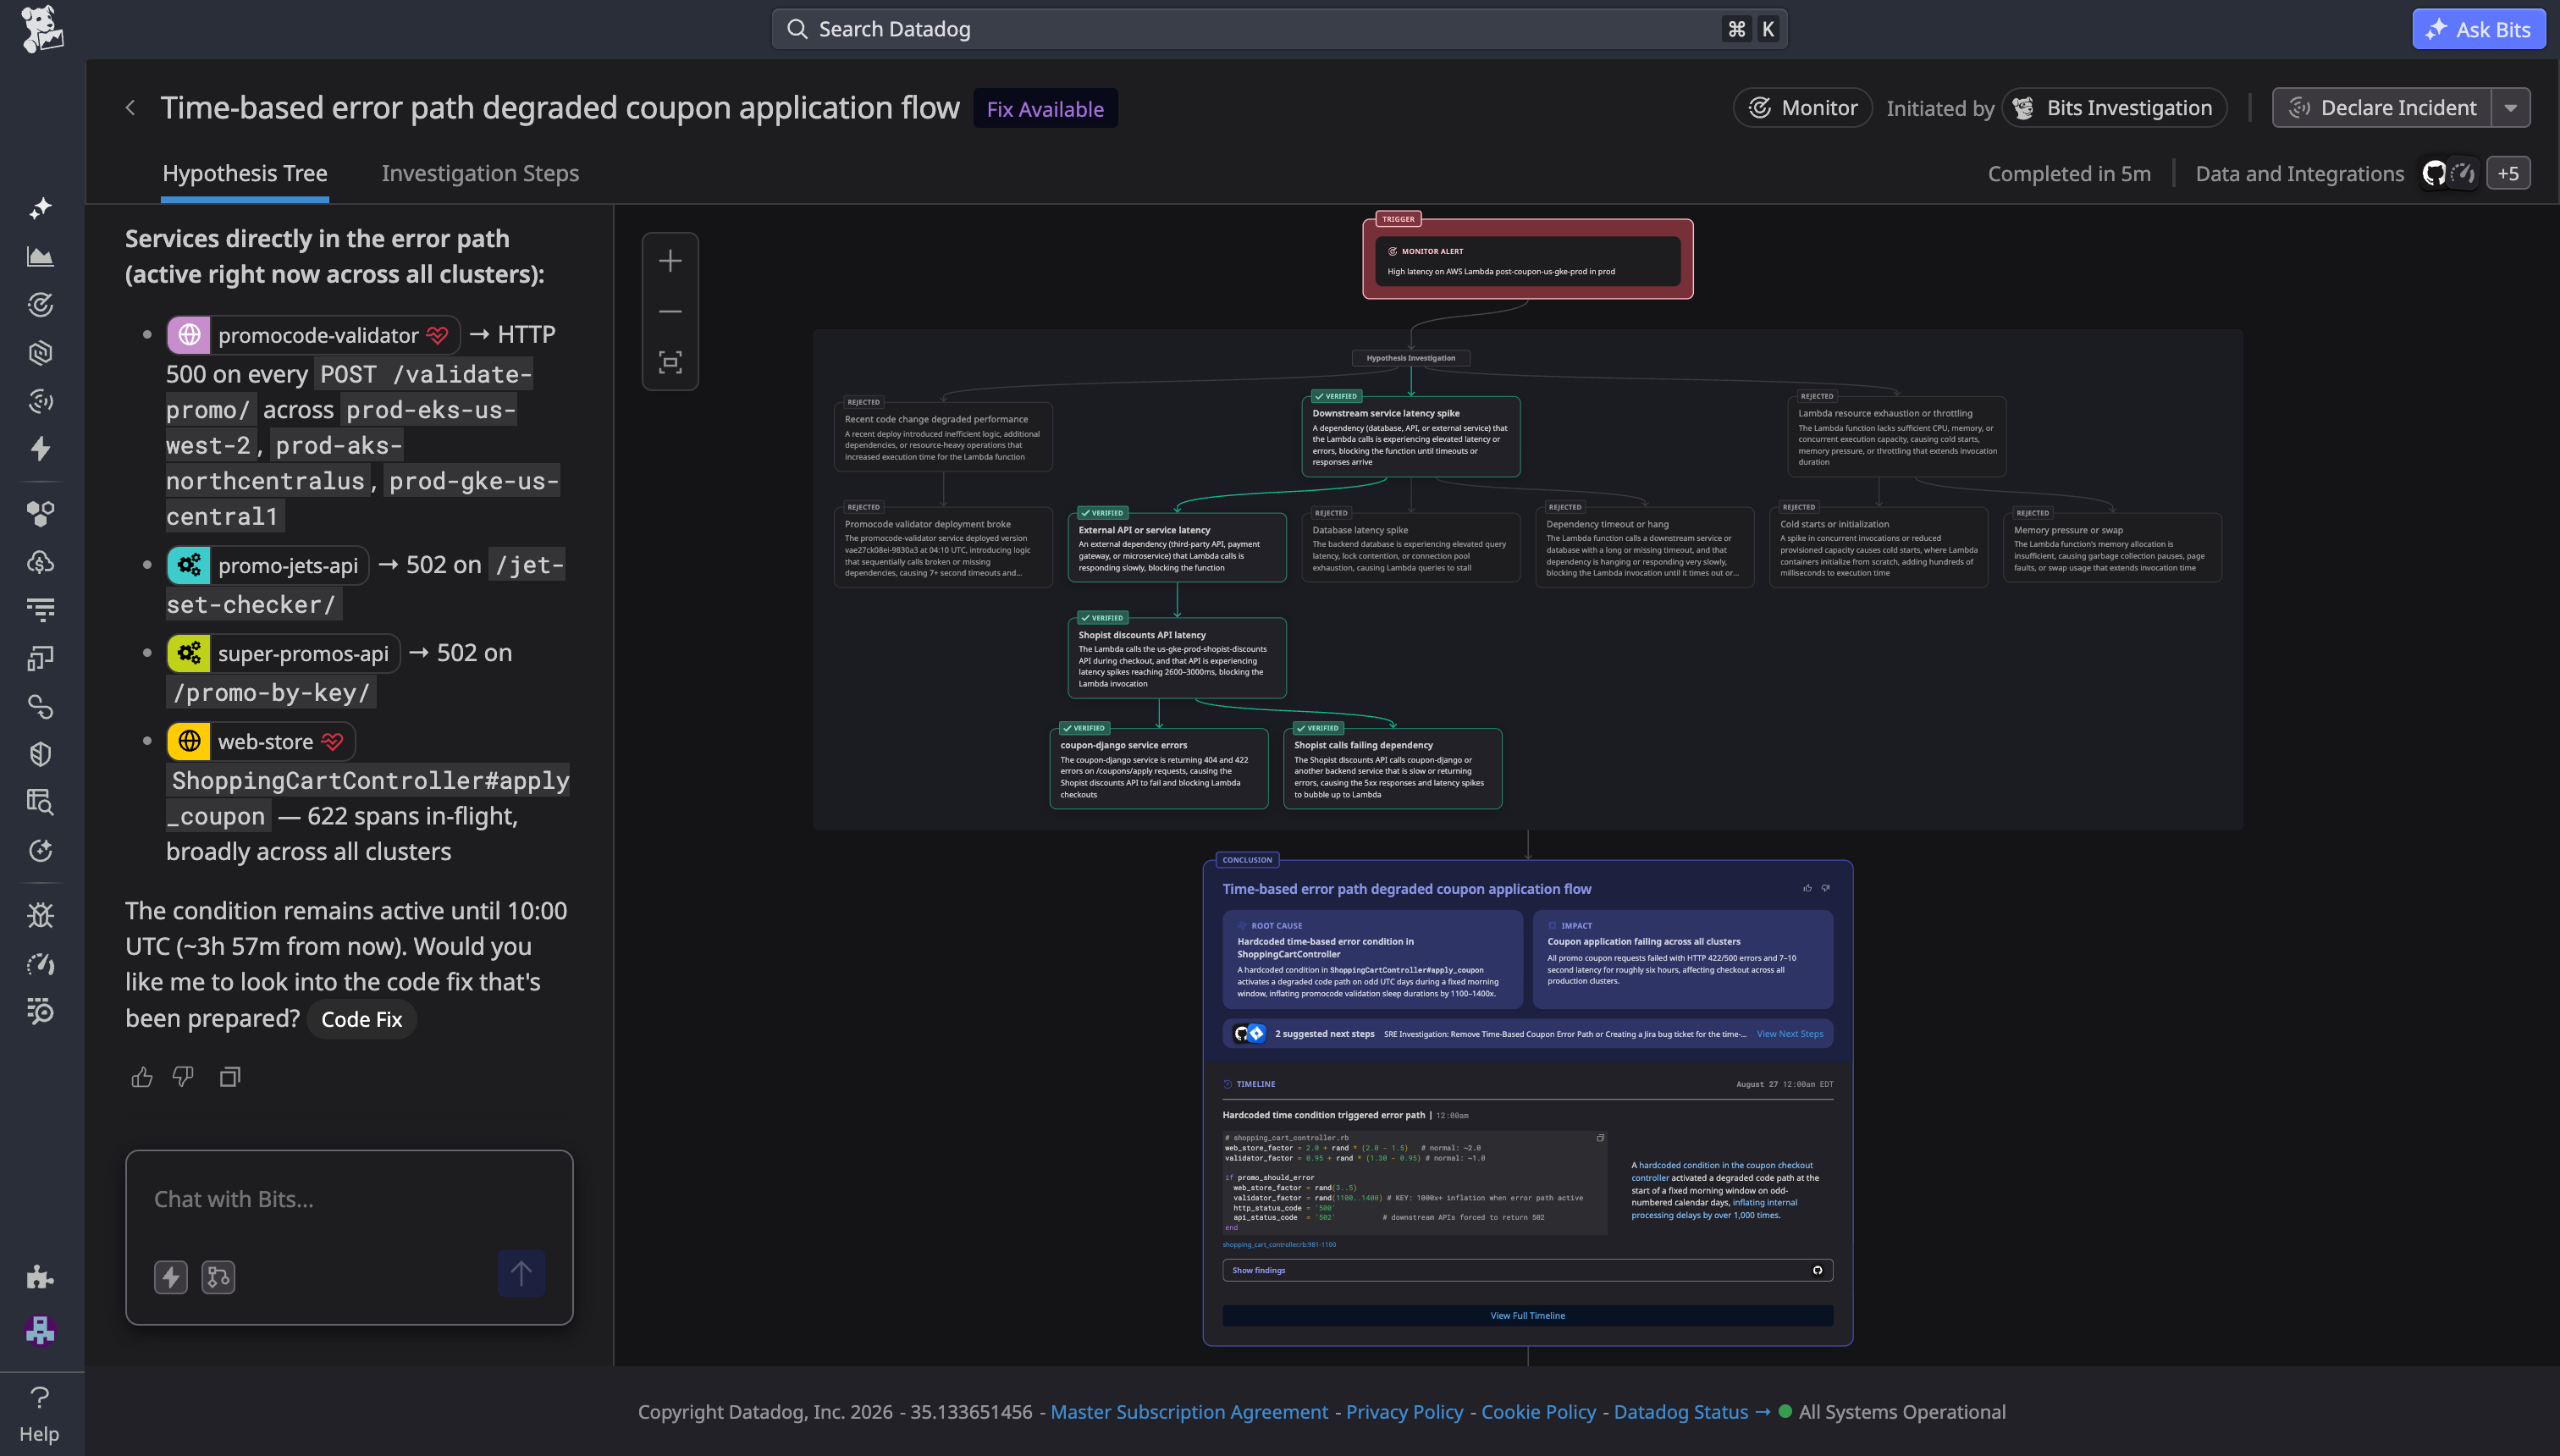Zoom in on the hypothesis canvas

click(670, 261)
